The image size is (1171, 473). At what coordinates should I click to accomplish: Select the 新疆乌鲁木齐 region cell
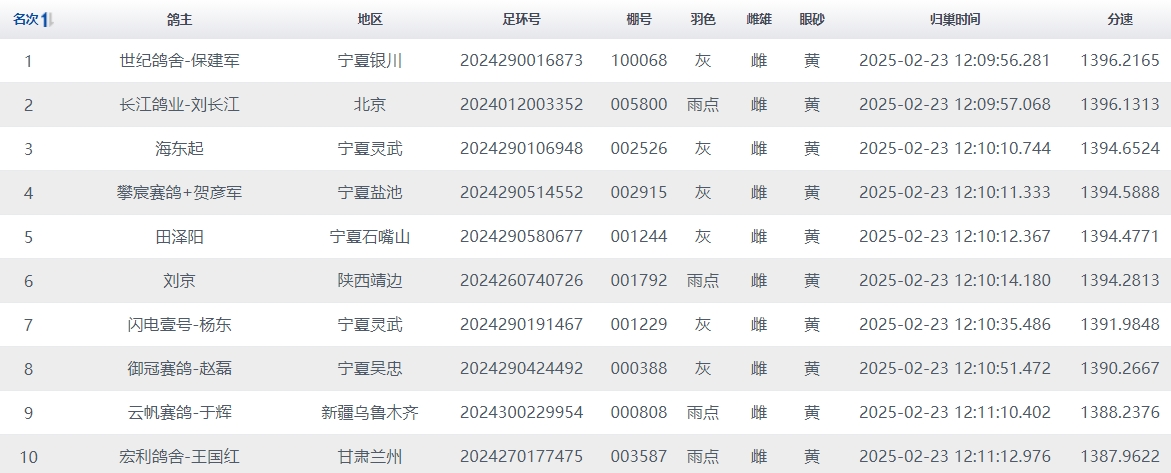369,413
